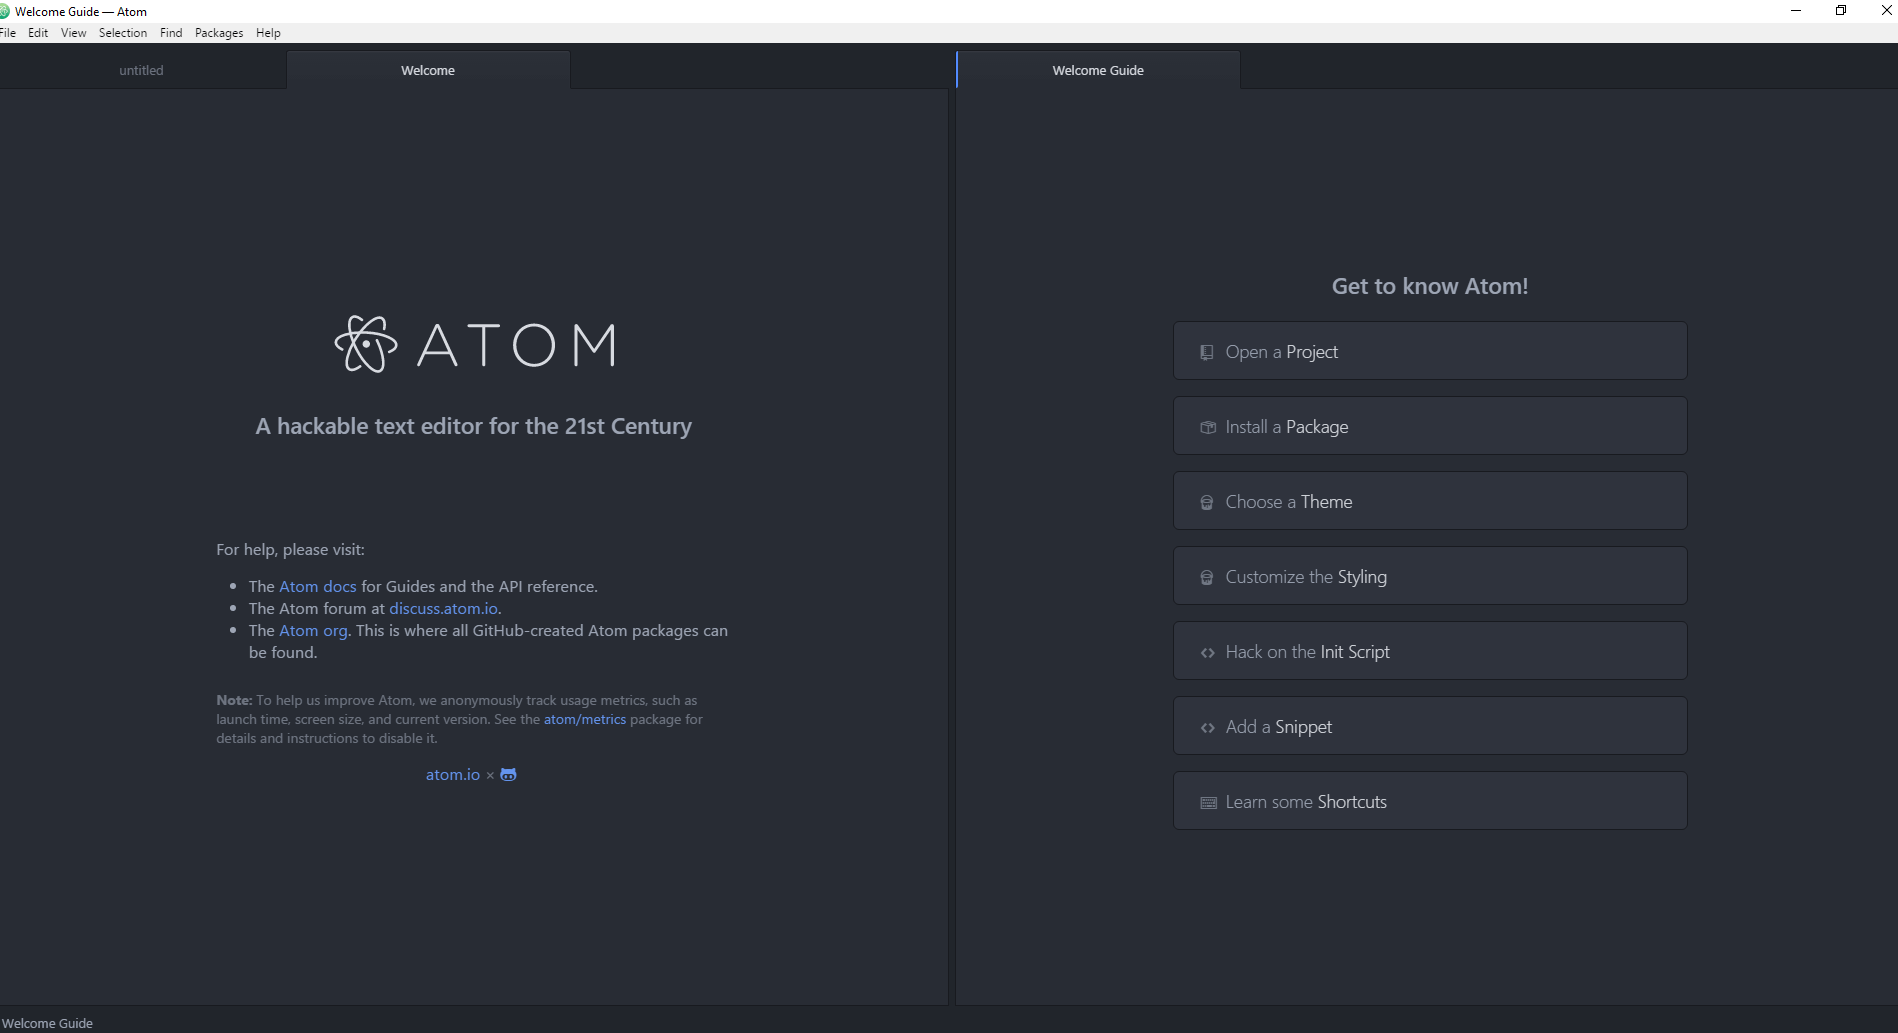Click the GitHub octocat icon next to atom.io
This screenshot has height=1033, width=1898.
[x=508, y=774]
